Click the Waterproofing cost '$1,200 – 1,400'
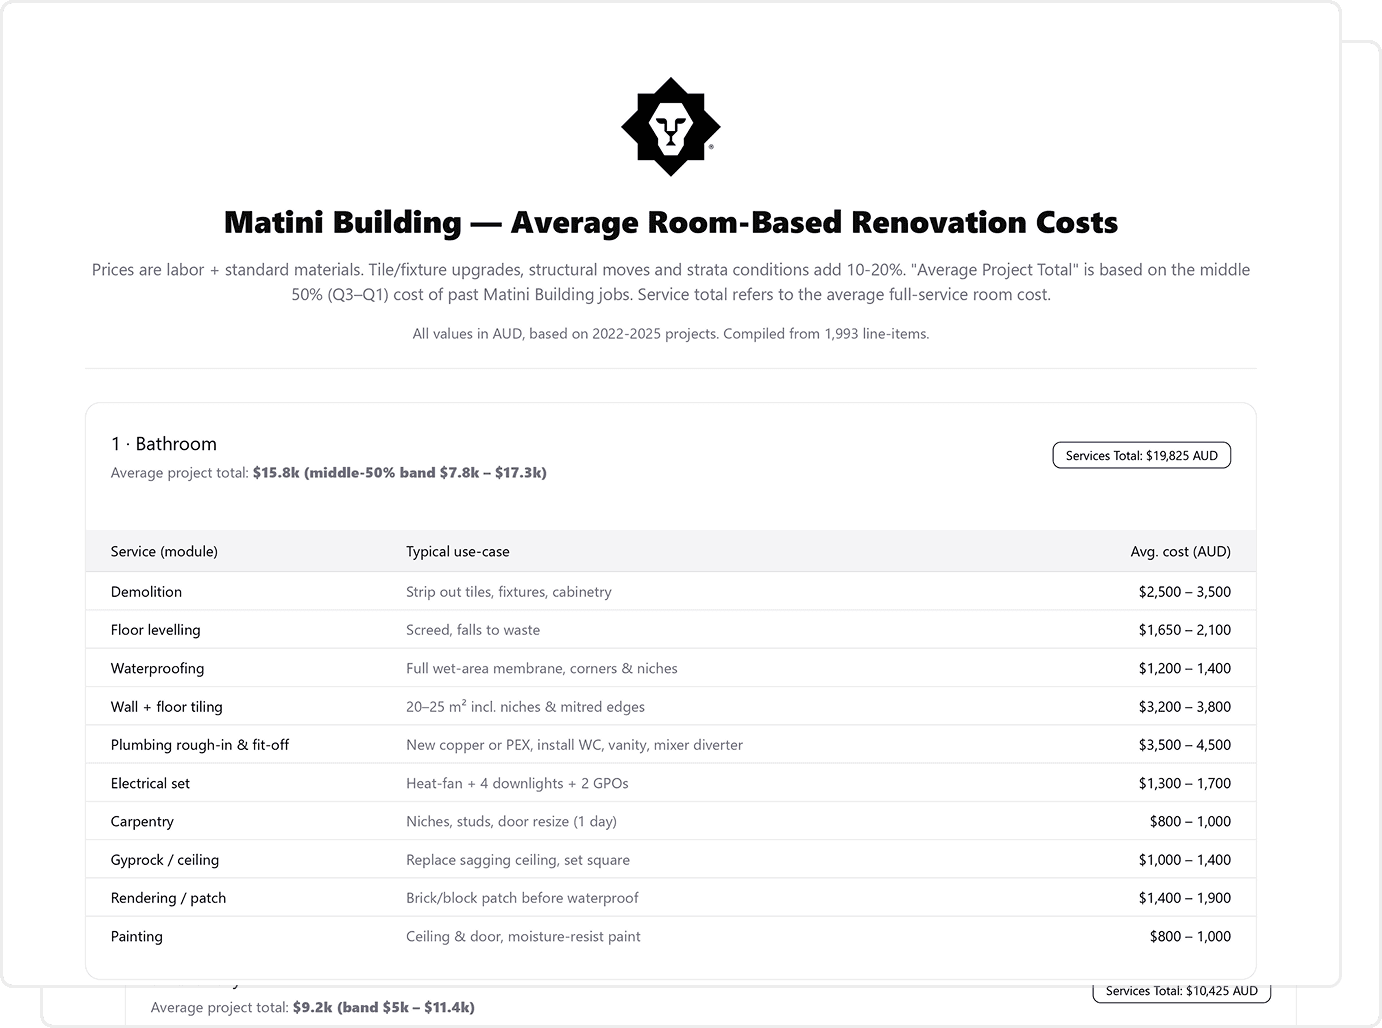1382x1028 pixels. [x=1185, y=668]
